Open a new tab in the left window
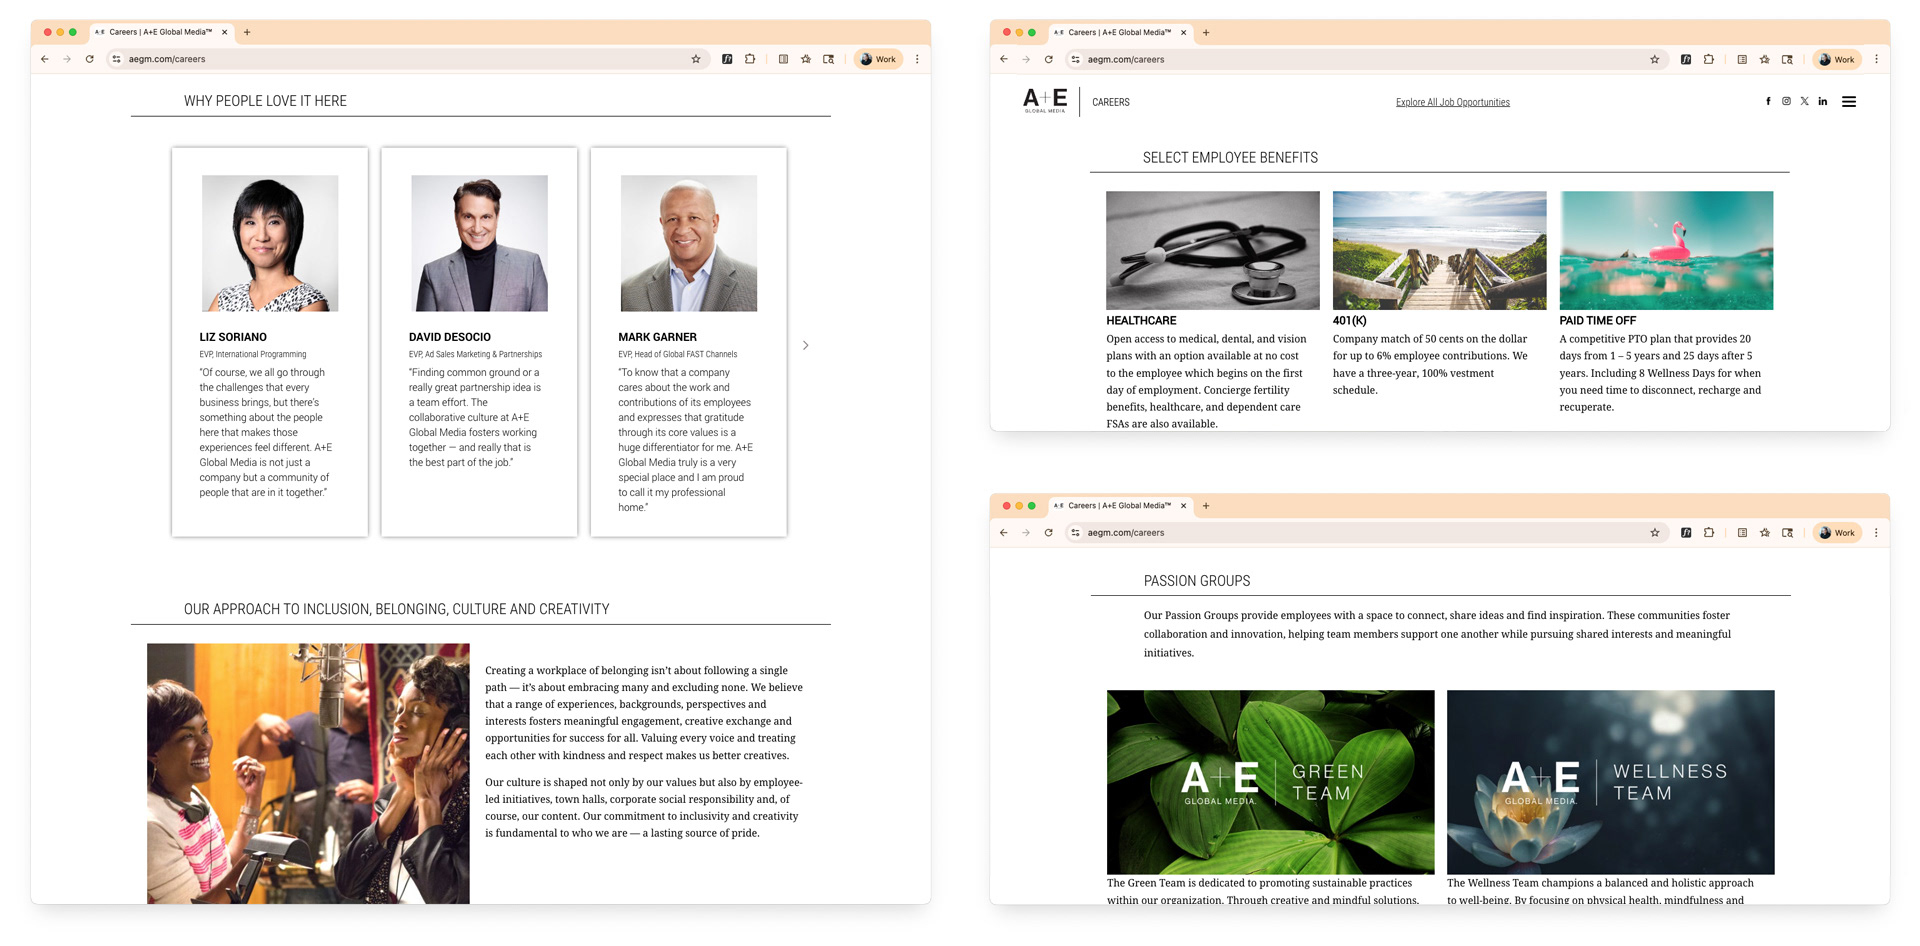 click(247, 32)
